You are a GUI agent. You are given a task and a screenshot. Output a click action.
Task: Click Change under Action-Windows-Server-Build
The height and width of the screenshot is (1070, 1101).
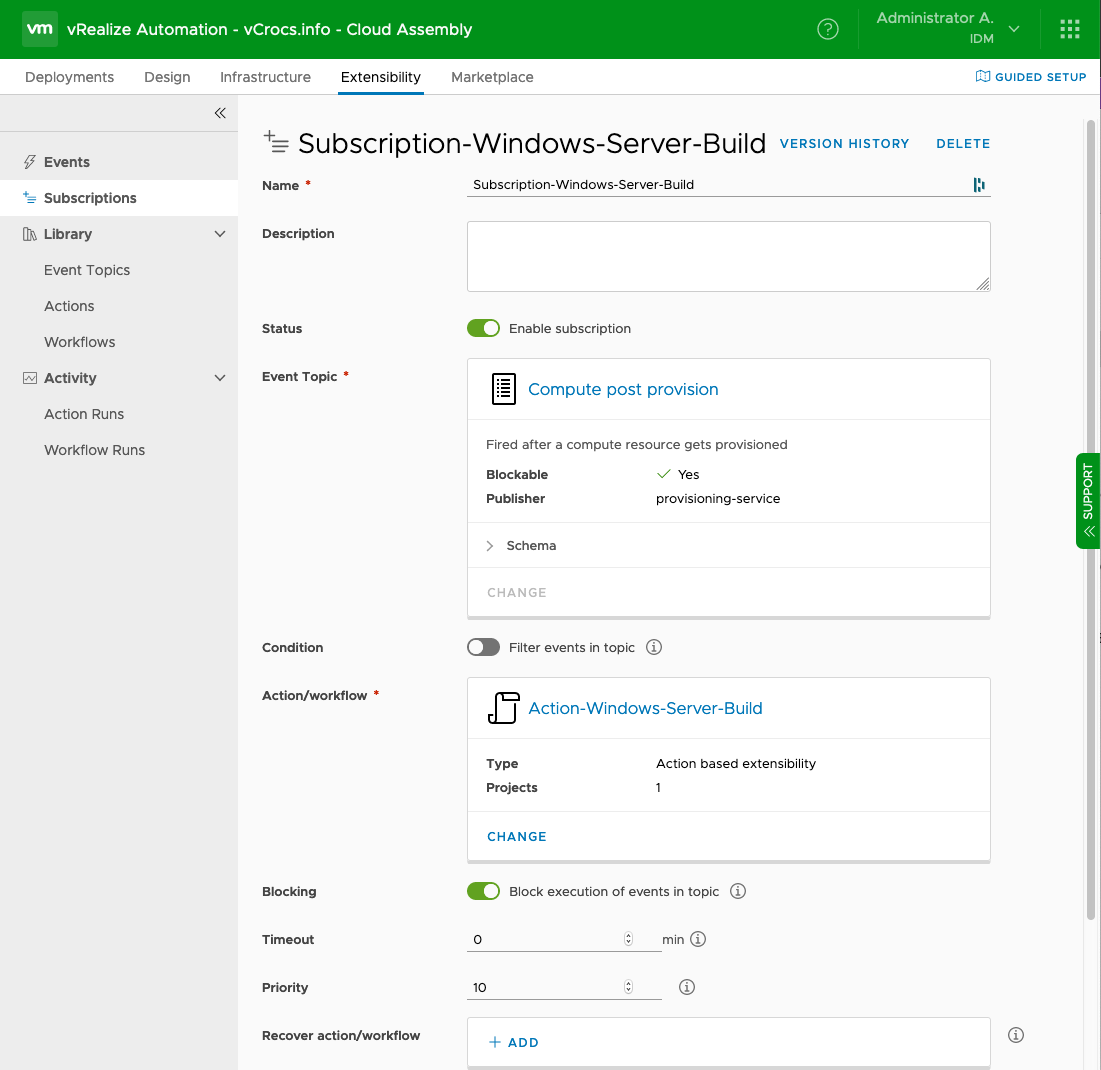[x=516, y=836]
